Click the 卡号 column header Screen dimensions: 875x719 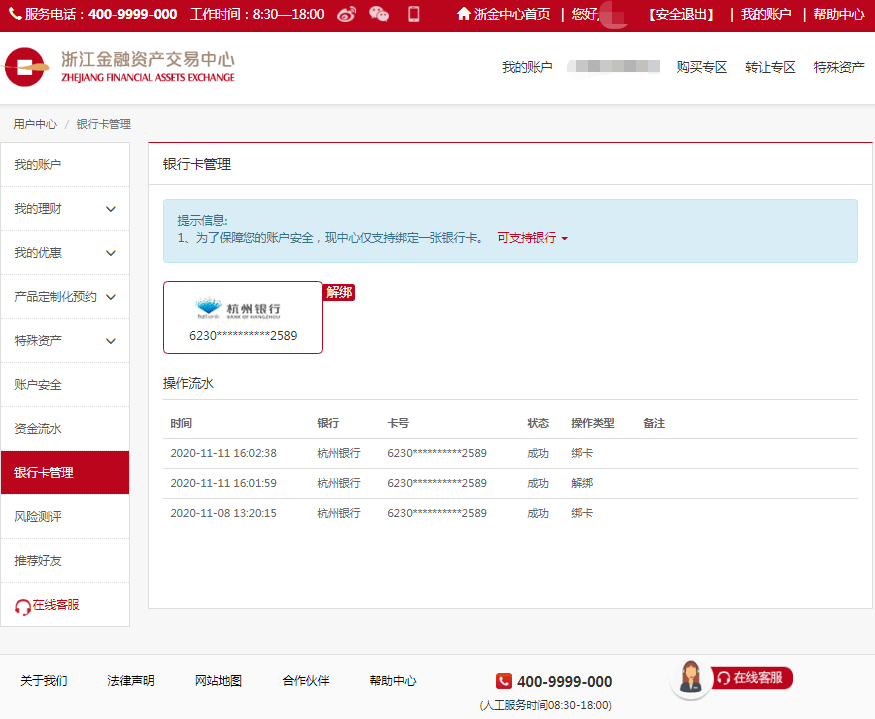(398, 423)
